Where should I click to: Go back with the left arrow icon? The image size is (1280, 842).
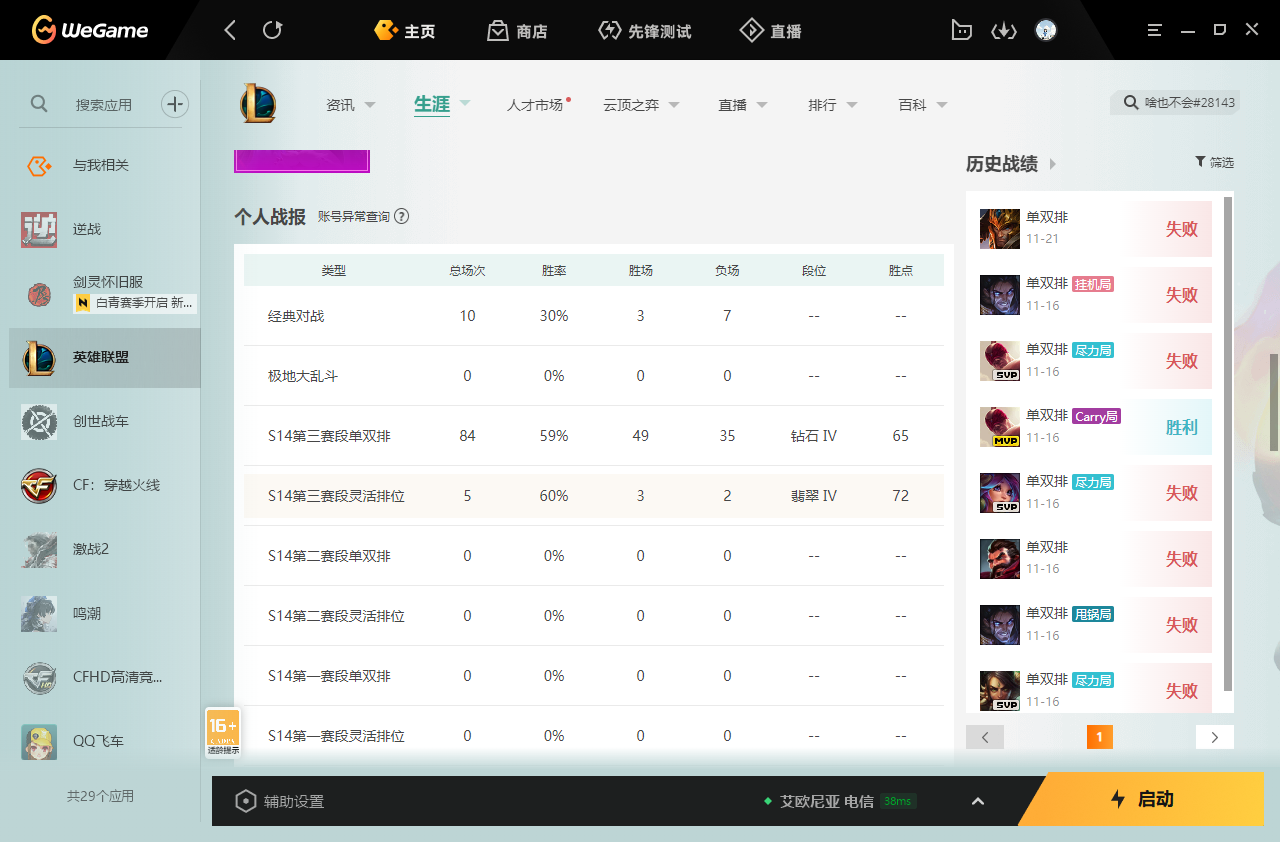click(230, 30)
